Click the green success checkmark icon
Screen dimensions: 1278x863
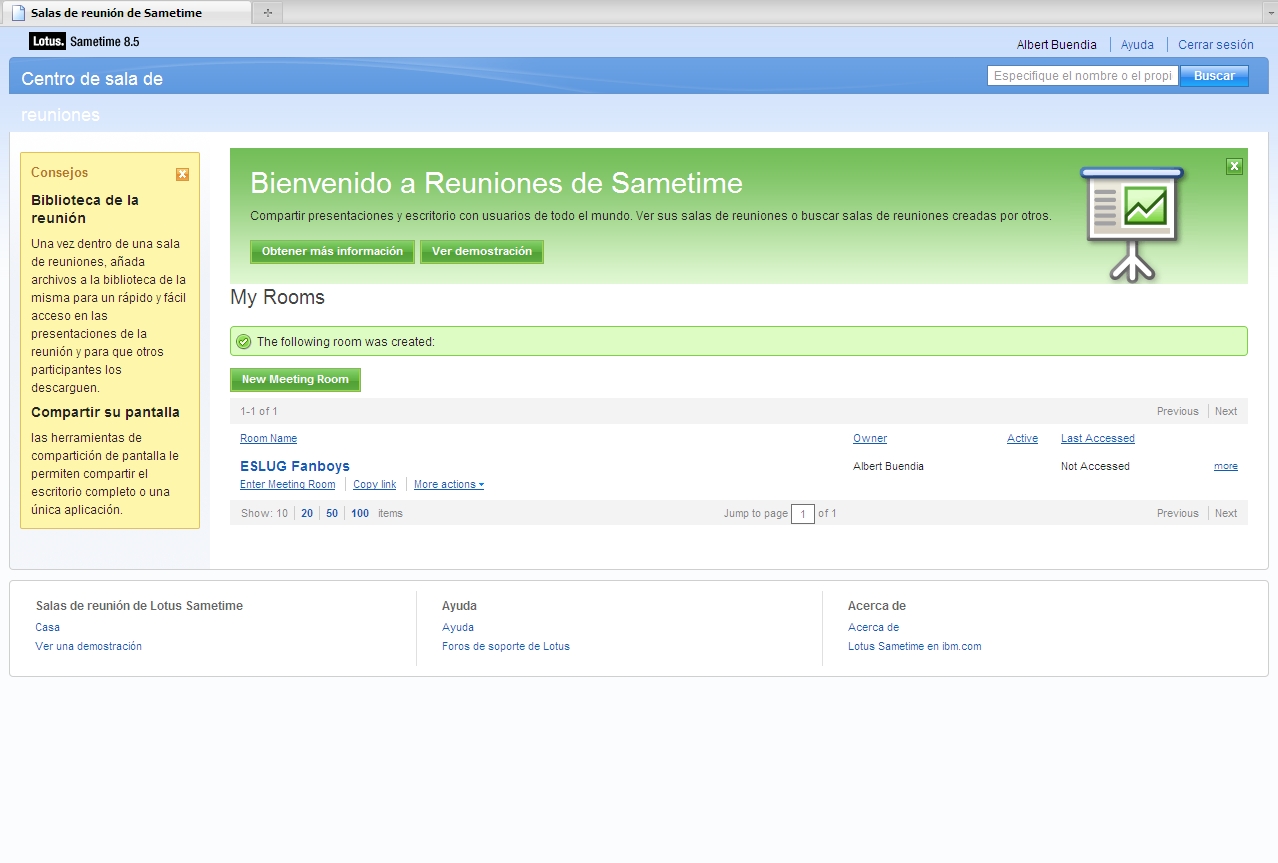pos(244,342)
